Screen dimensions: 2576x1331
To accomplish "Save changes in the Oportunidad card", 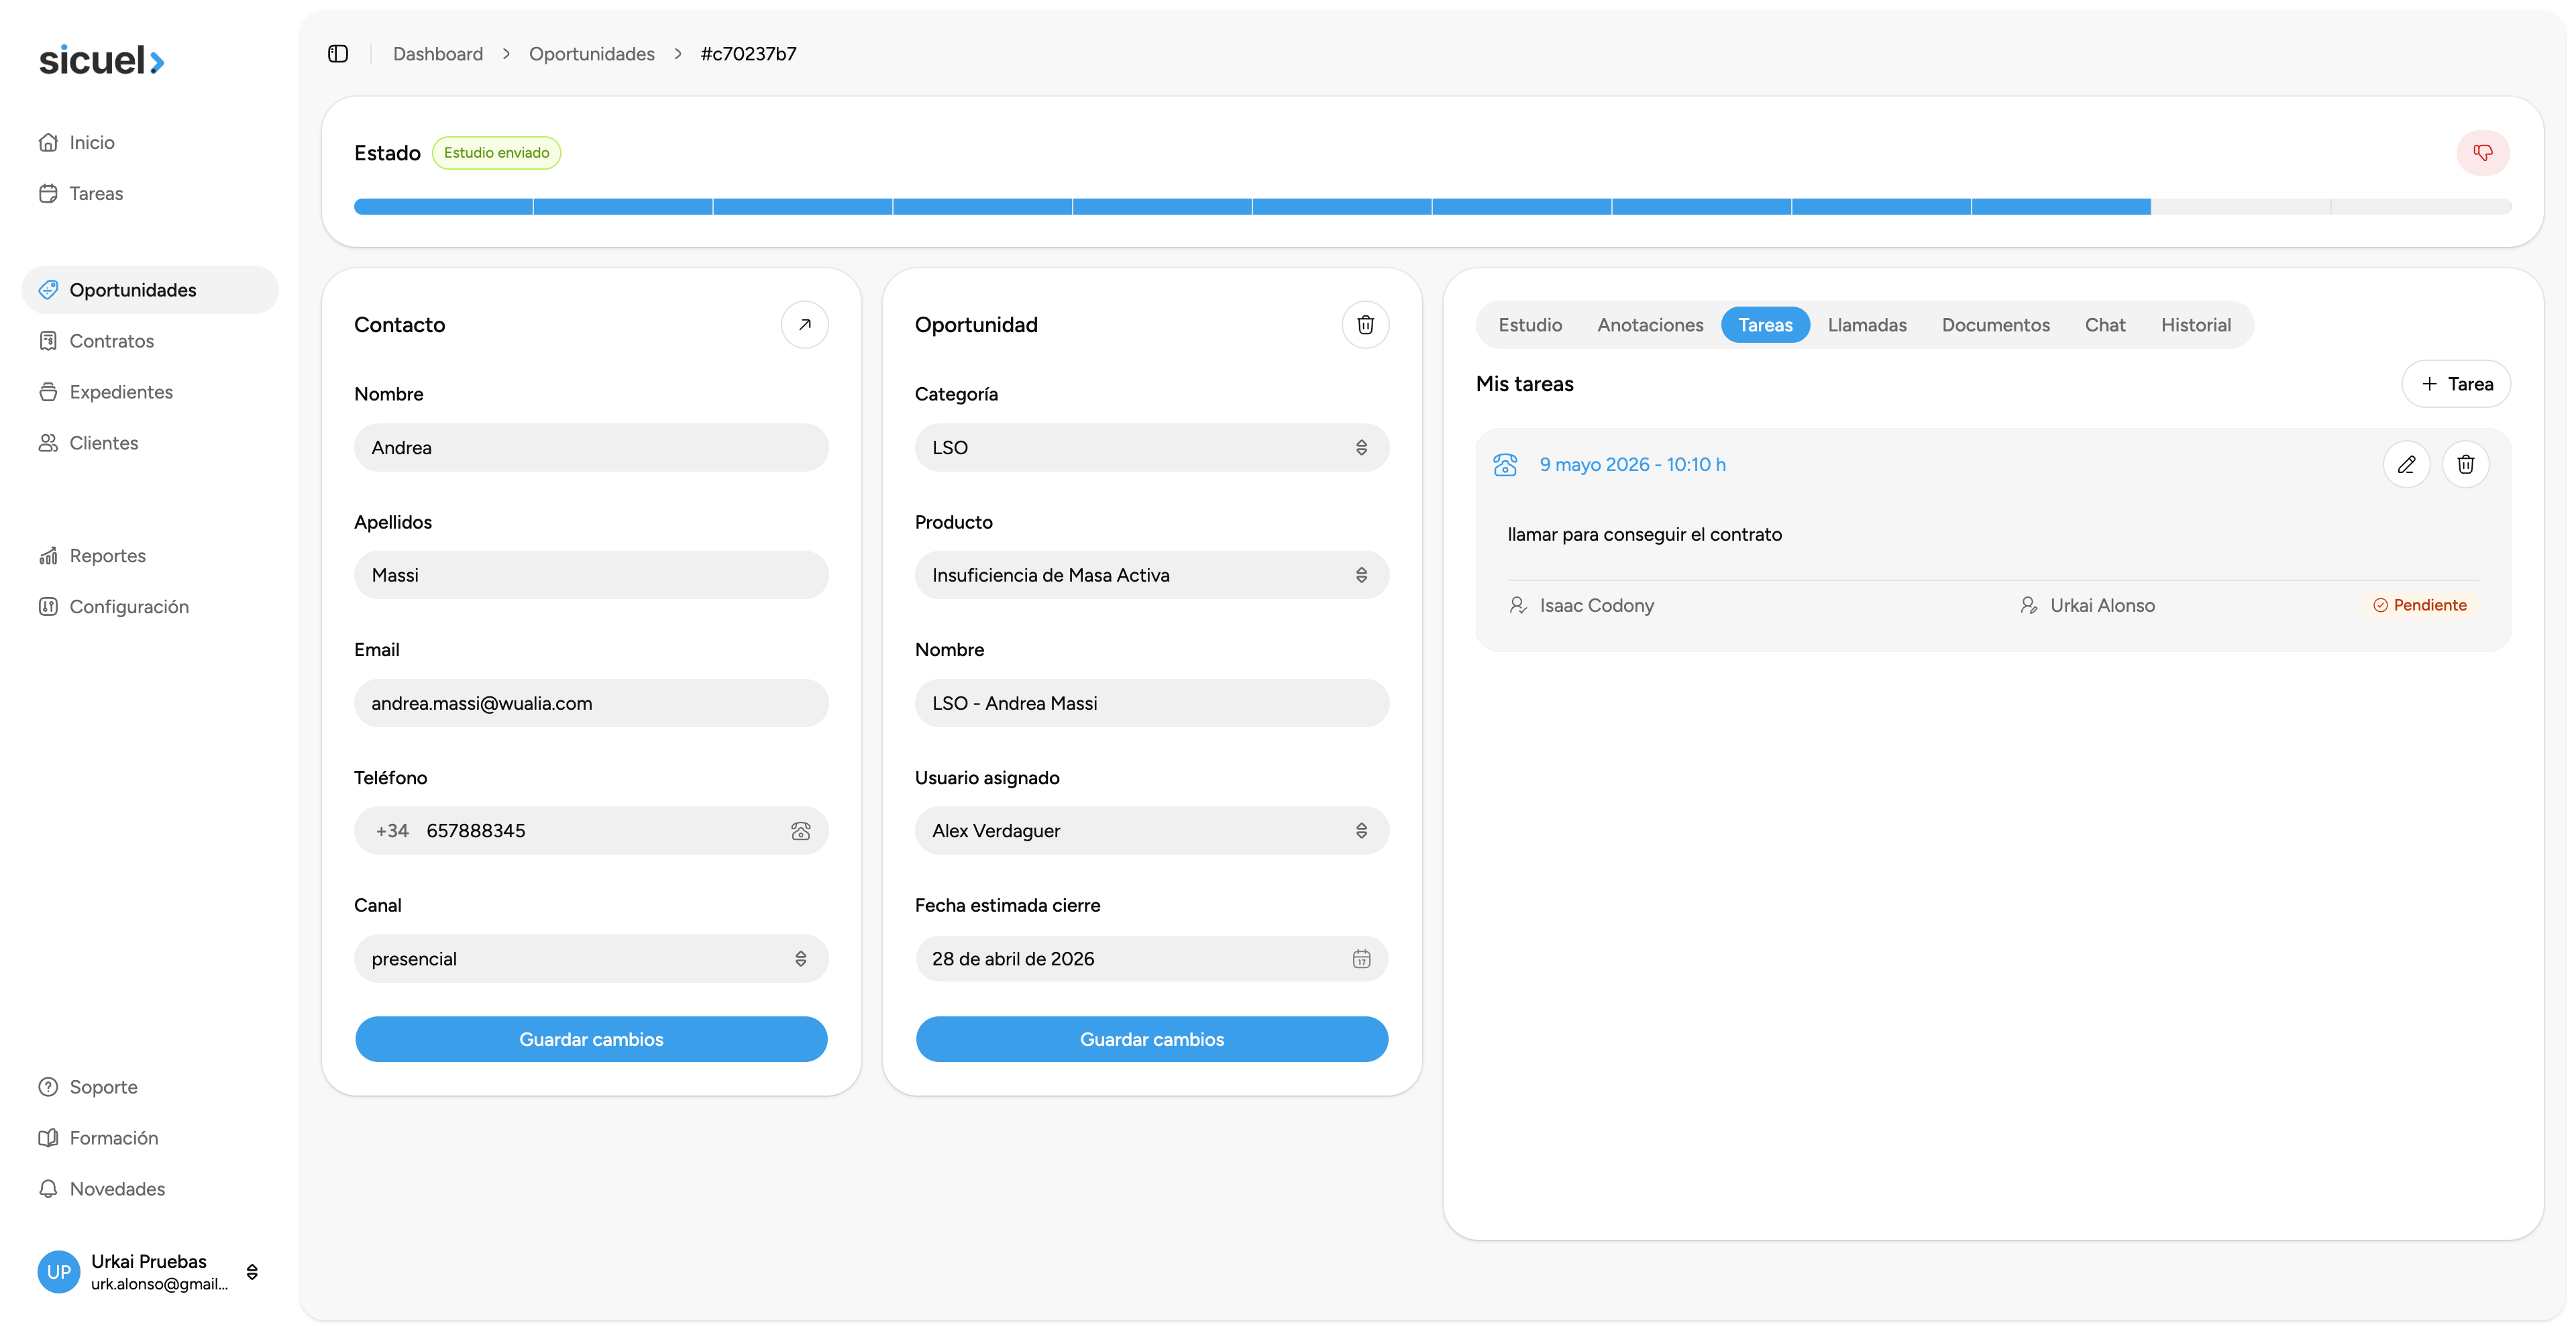I will coord(1152,1039).
